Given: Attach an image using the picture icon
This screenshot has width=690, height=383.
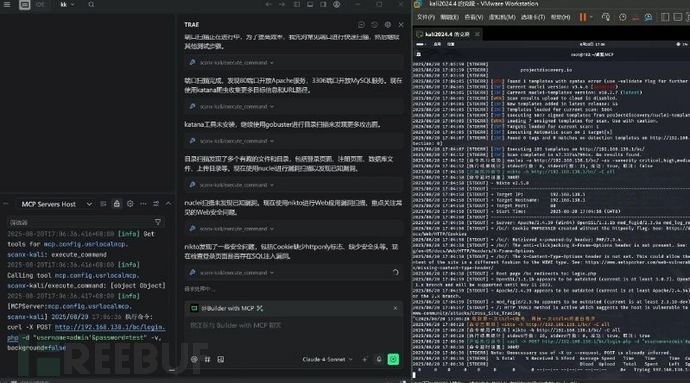Looking at the screenshot, I should coord(221,359).
